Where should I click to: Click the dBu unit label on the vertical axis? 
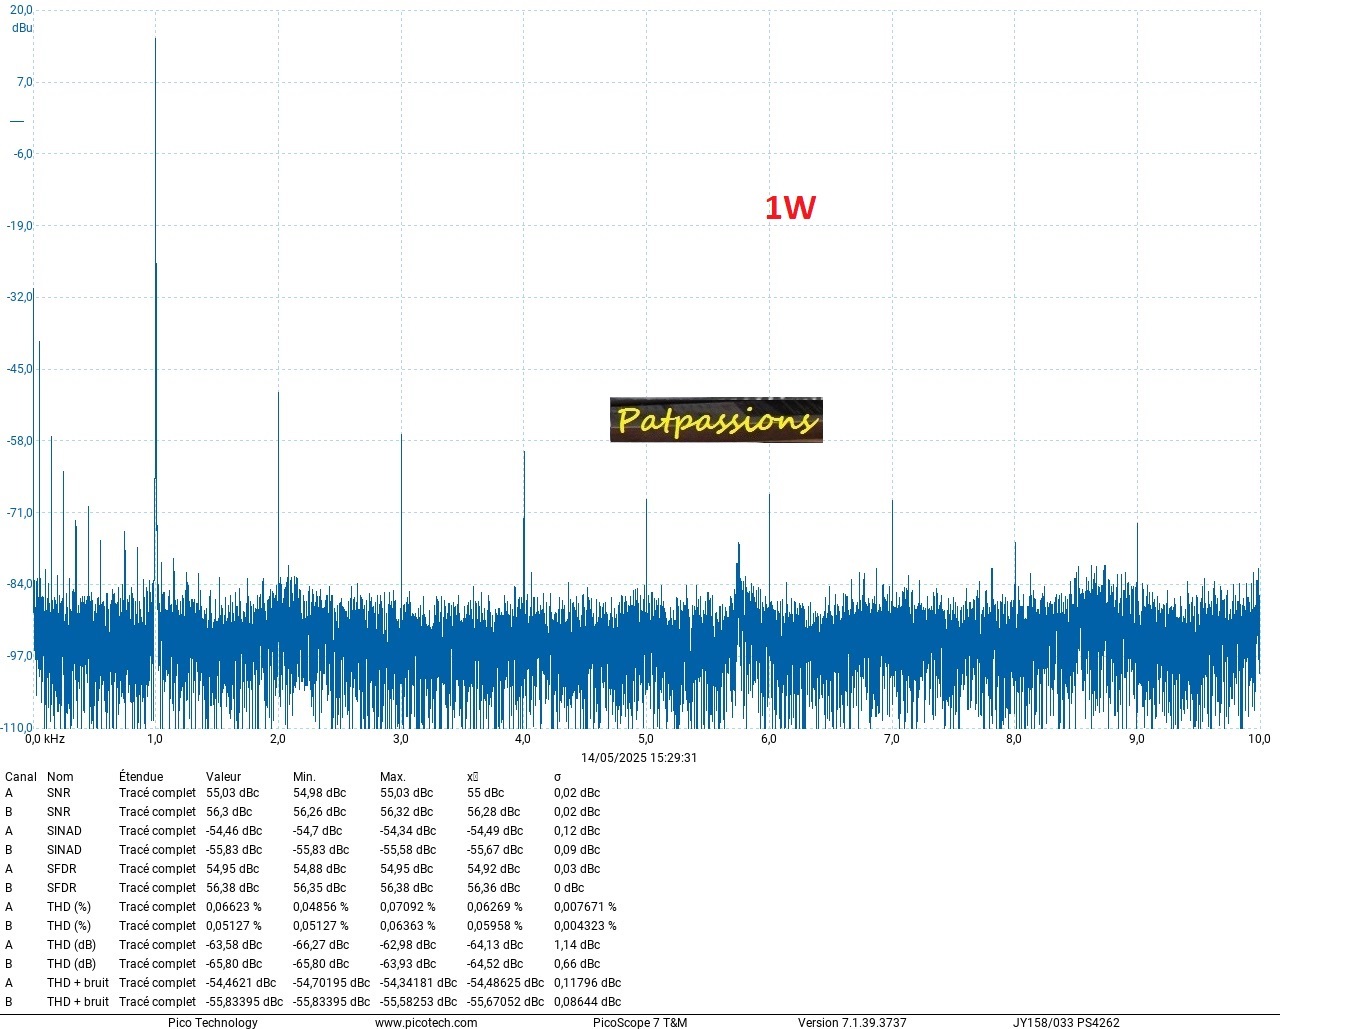click(x=22, y=28)
